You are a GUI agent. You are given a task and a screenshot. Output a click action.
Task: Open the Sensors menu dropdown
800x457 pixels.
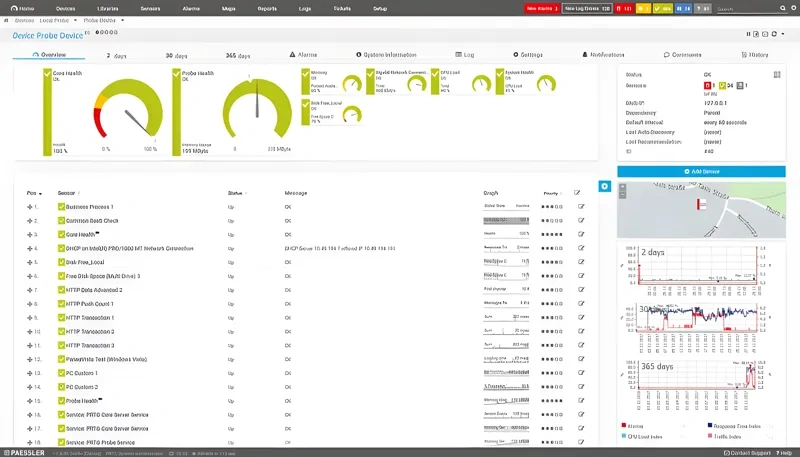pyautogui.click(x=150, y=8)
